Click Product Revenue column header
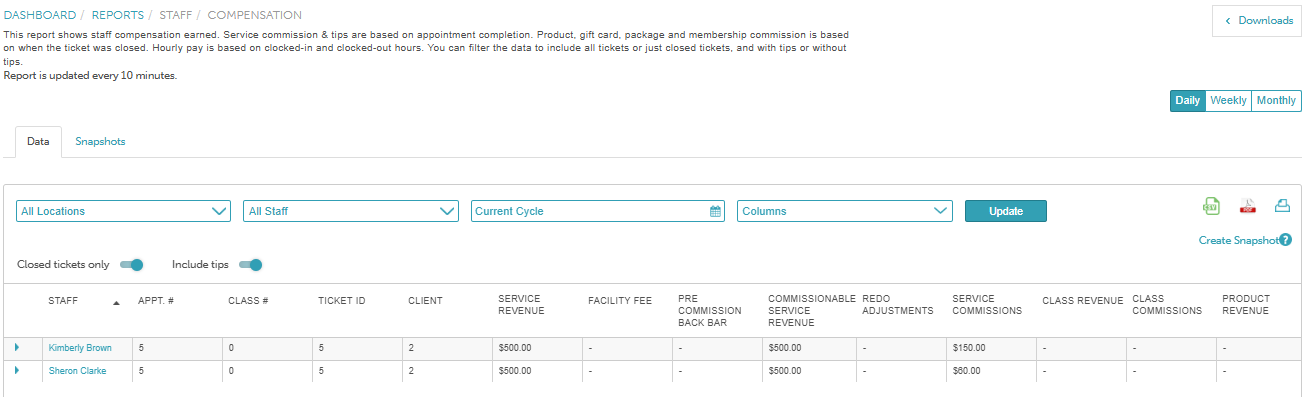This screenshot has height=397, width=1303. click(1246, 305)
